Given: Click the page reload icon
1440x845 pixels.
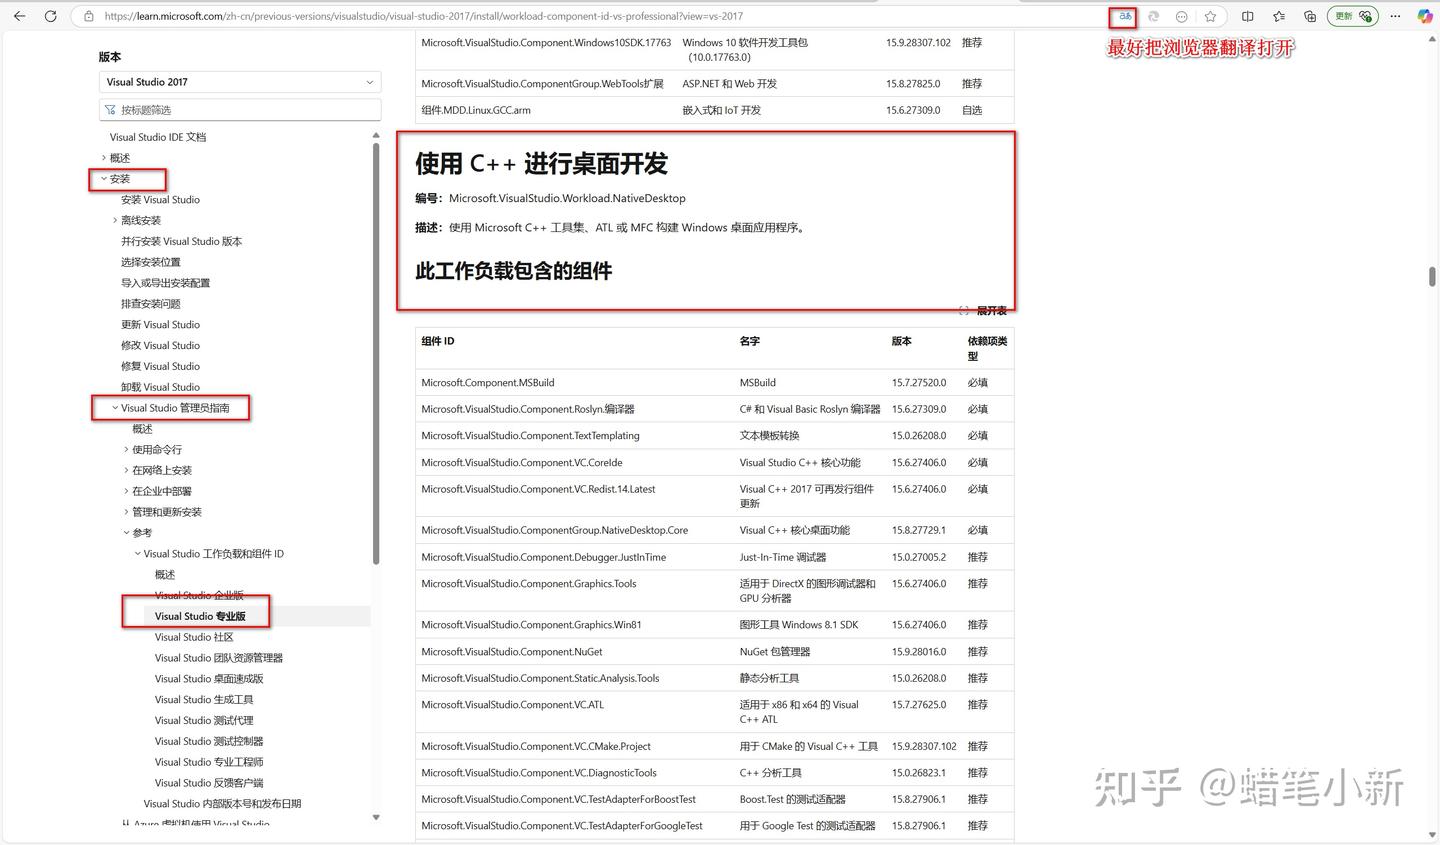Looking at the screenshot, I should [x=51, y=16].
